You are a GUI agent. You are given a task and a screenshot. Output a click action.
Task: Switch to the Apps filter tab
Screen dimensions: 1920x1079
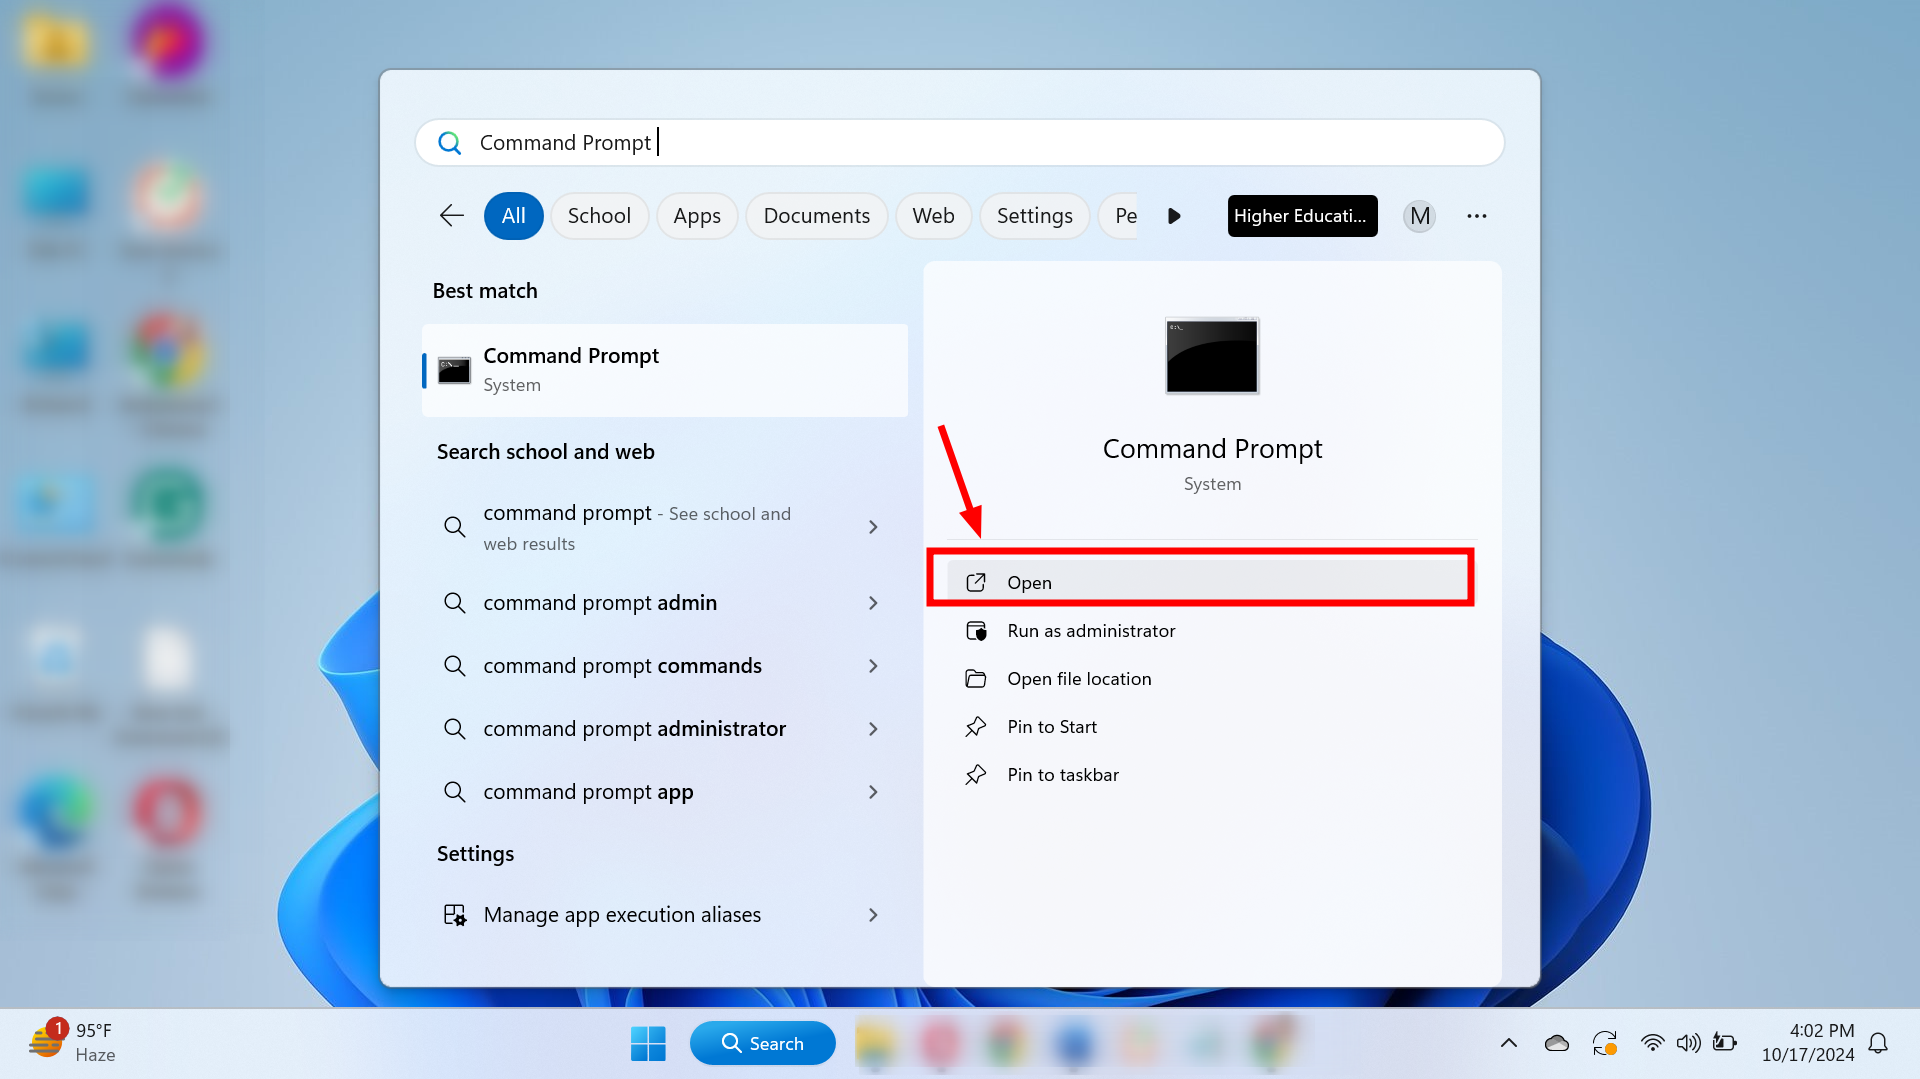pyautogui.click(x=696, y=216)
